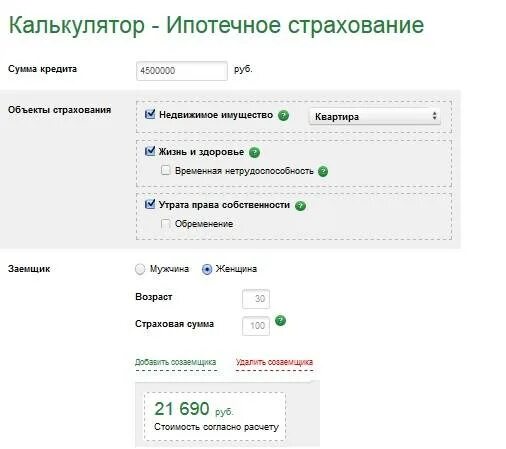Uncheck the Жизнь и здоровье checkbox

coord(150,151)
